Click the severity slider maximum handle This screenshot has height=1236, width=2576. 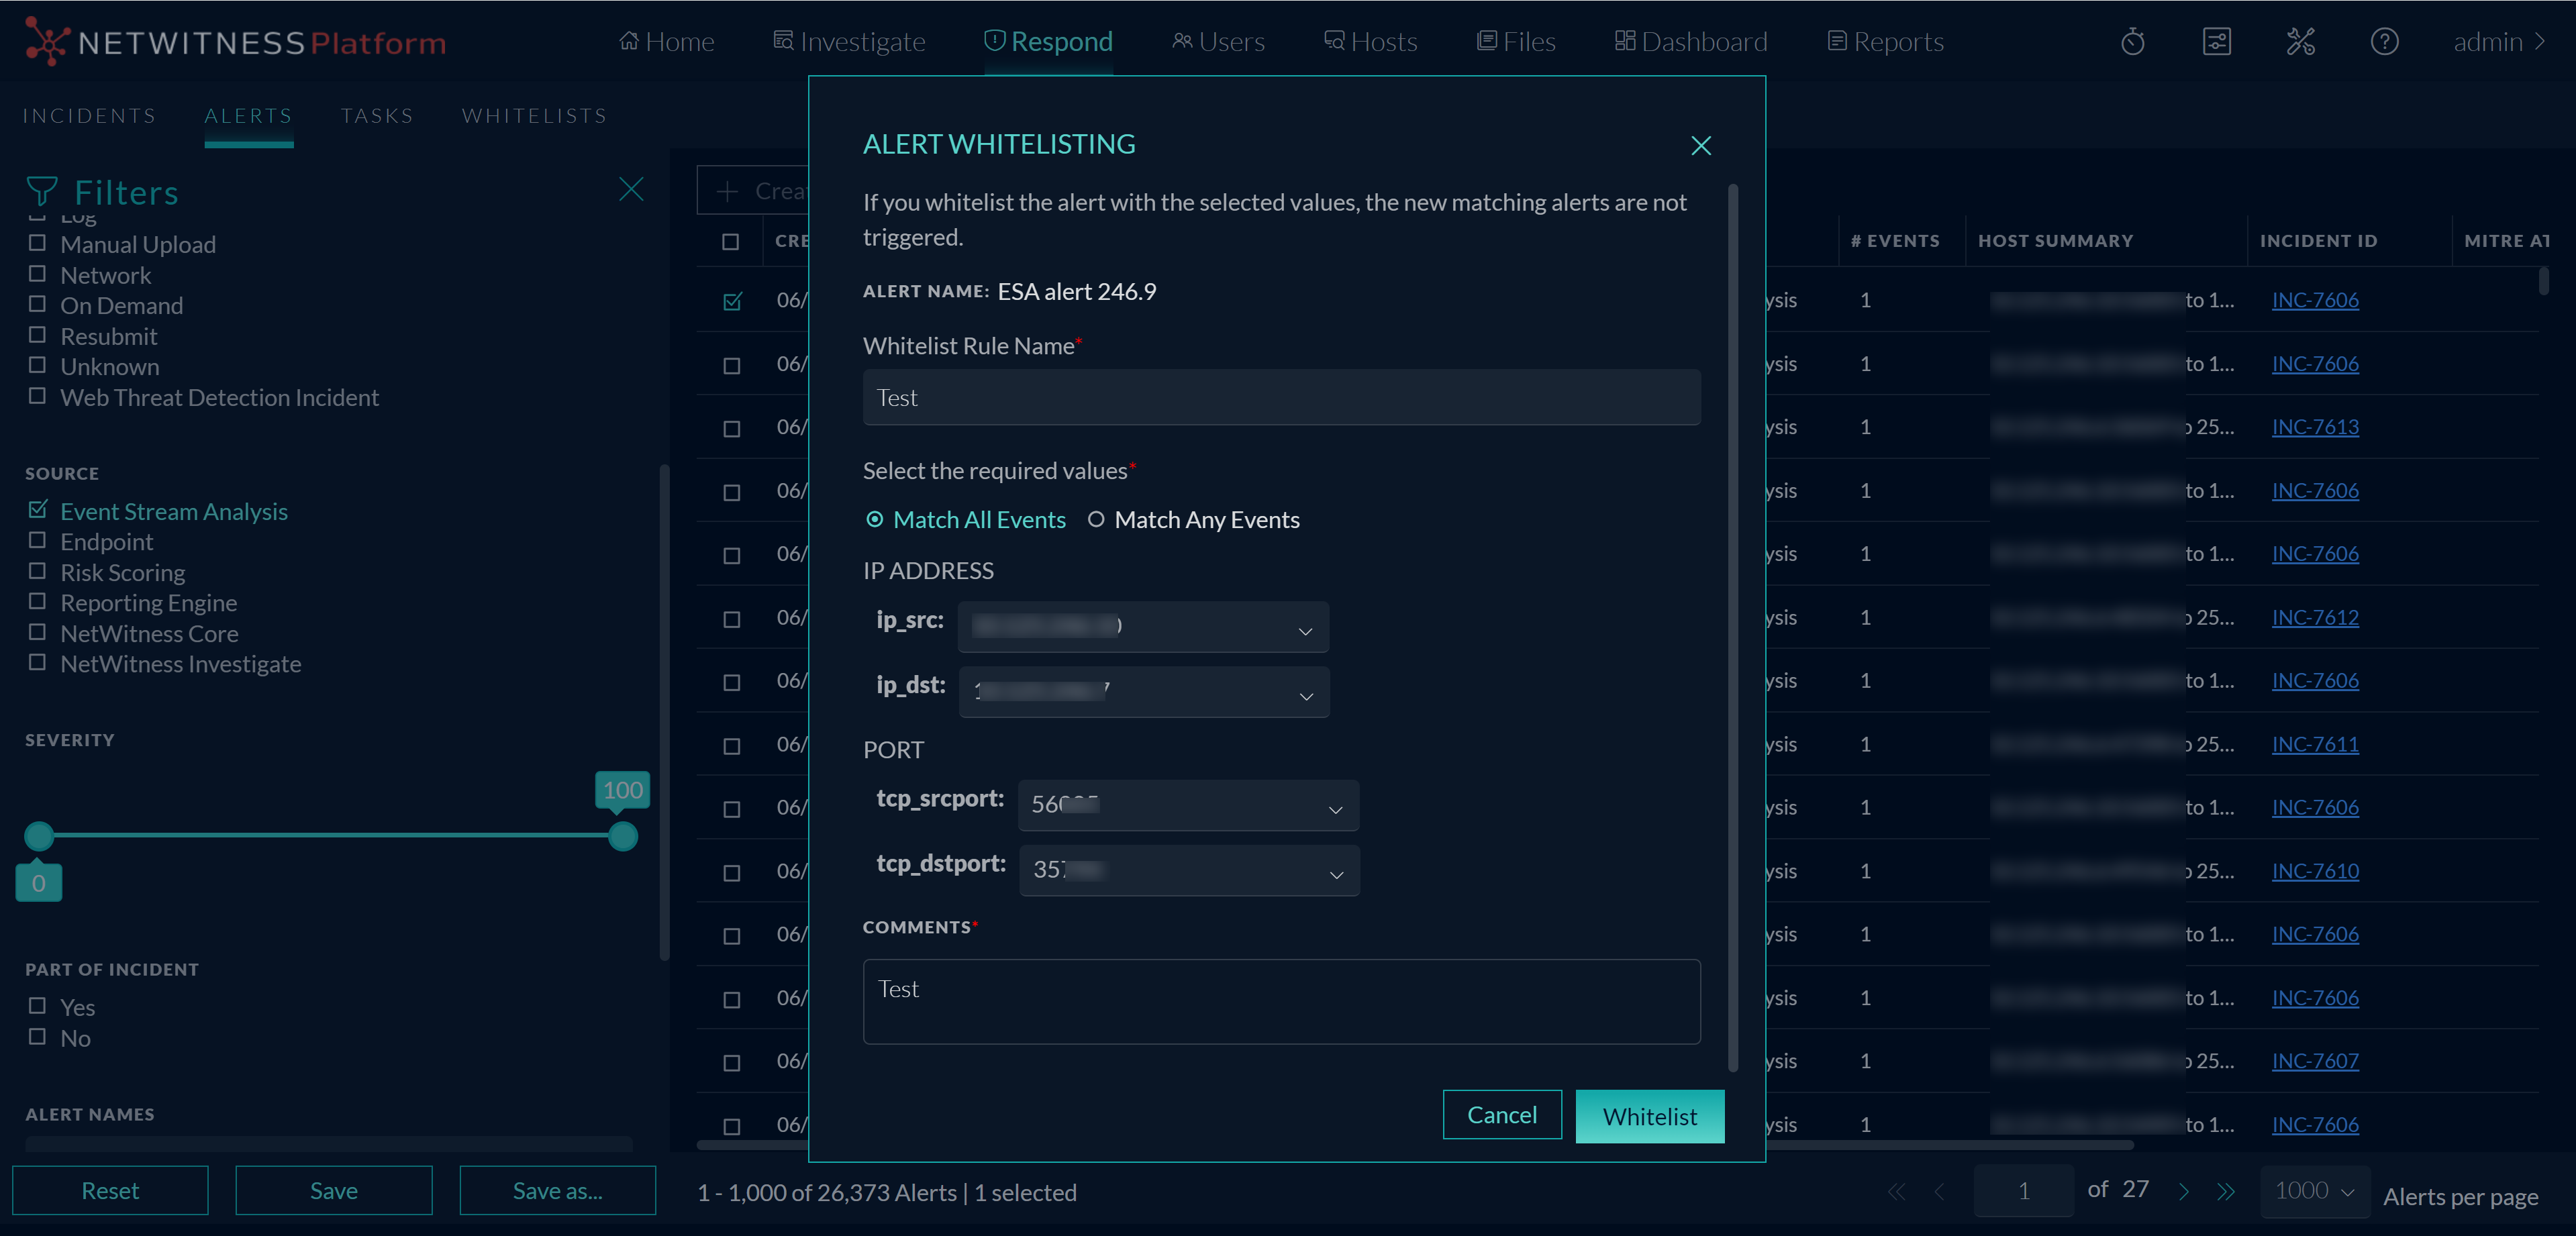tap(623, 836)
